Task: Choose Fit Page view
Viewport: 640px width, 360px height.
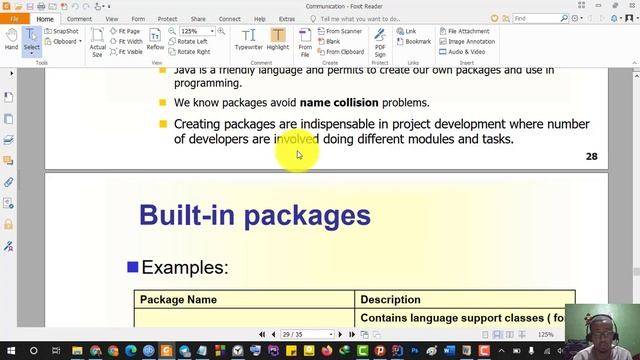Action: click(125, 31)
